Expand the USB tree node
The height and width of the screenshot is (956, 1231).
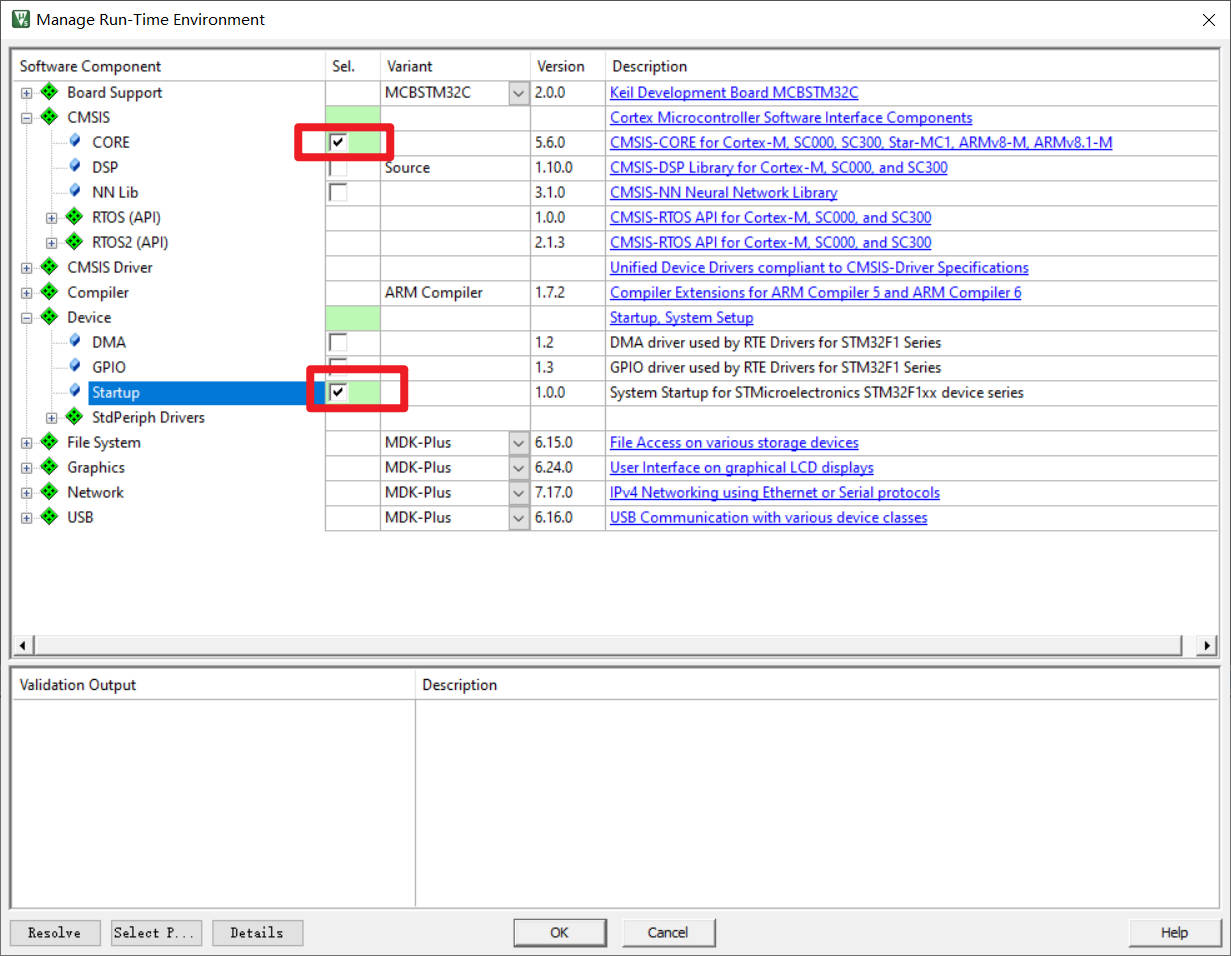27,518
